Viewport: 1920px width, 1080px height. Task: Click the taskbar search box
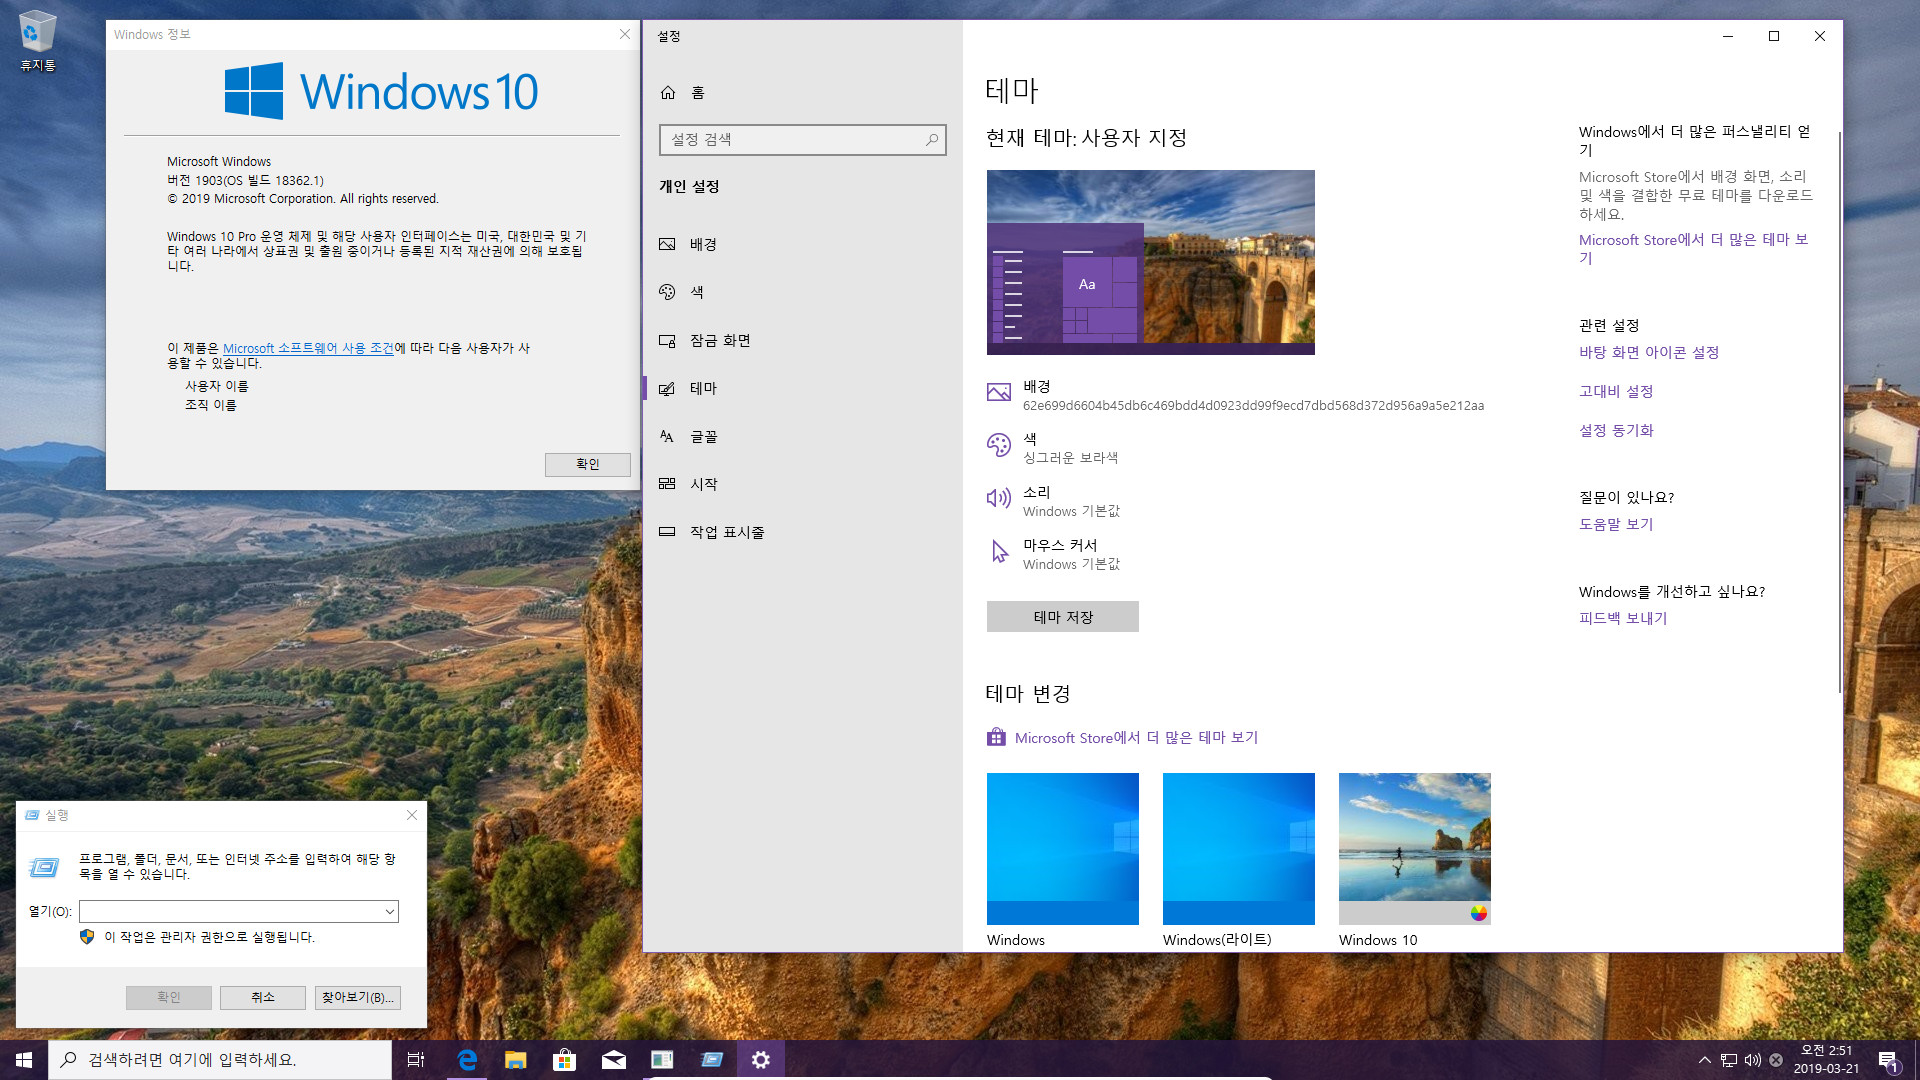click(220, 1060)
